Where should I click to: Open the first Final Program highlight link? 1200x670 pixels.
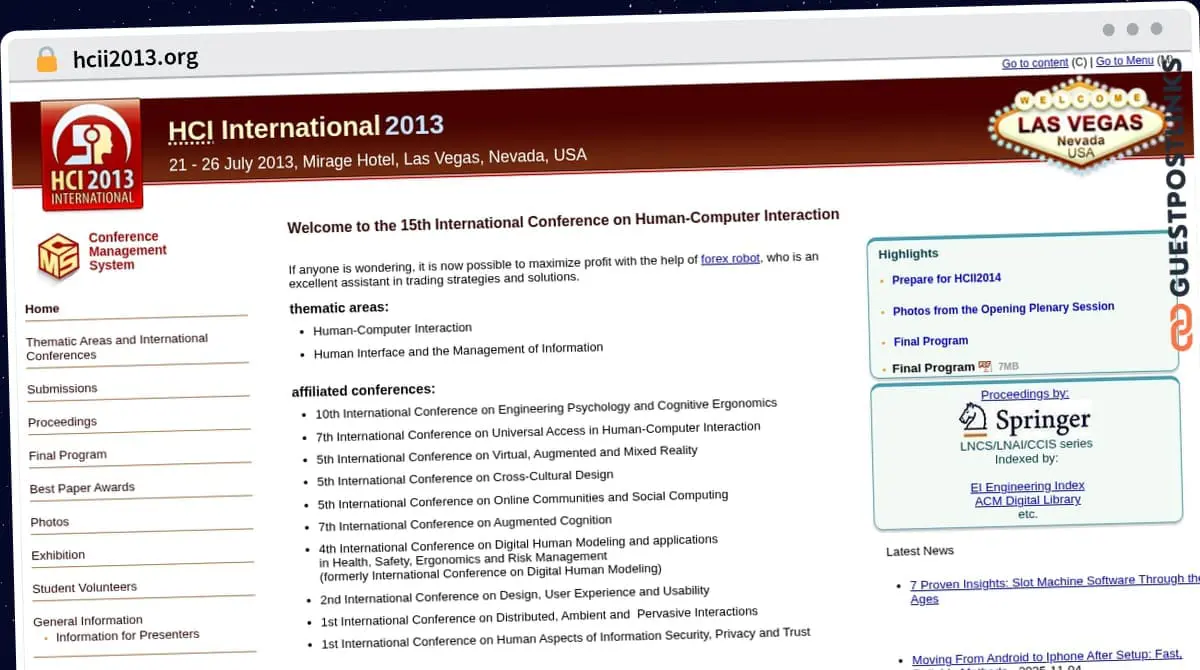point(931,341)
